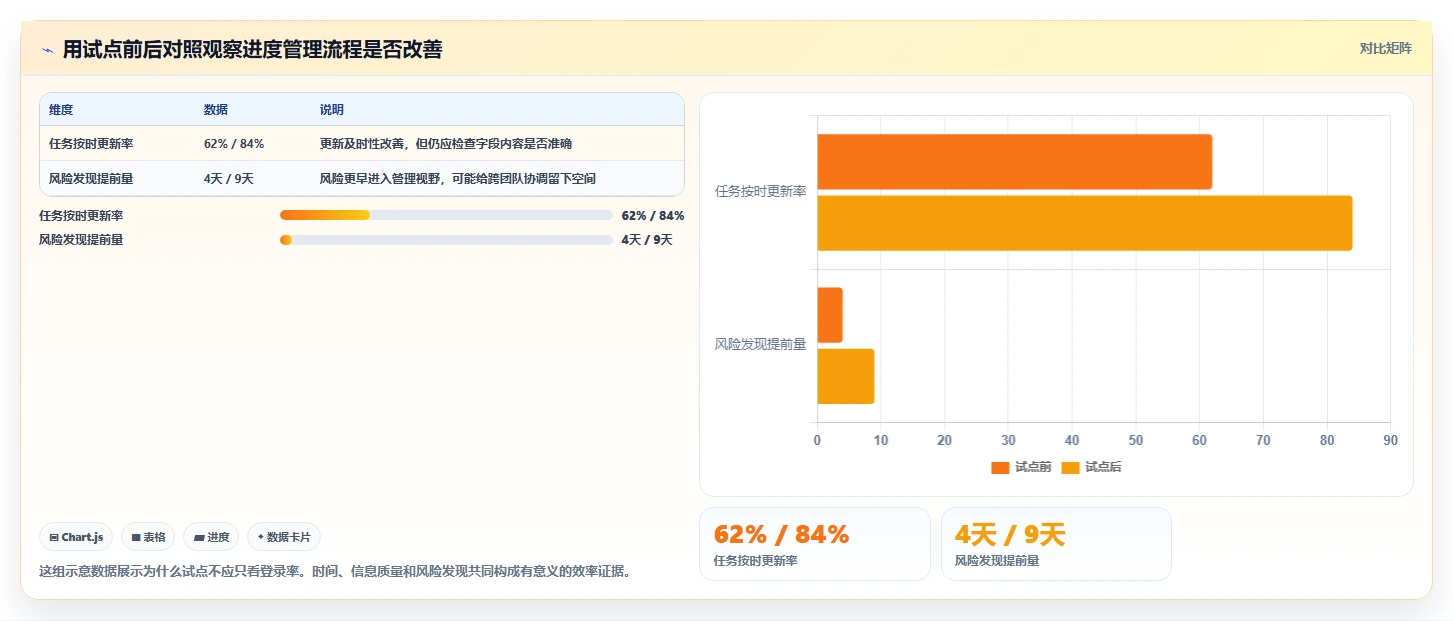Screen dimensions: 1453x621
Task: Select the 维度 column header
Action: pos(61,110)
